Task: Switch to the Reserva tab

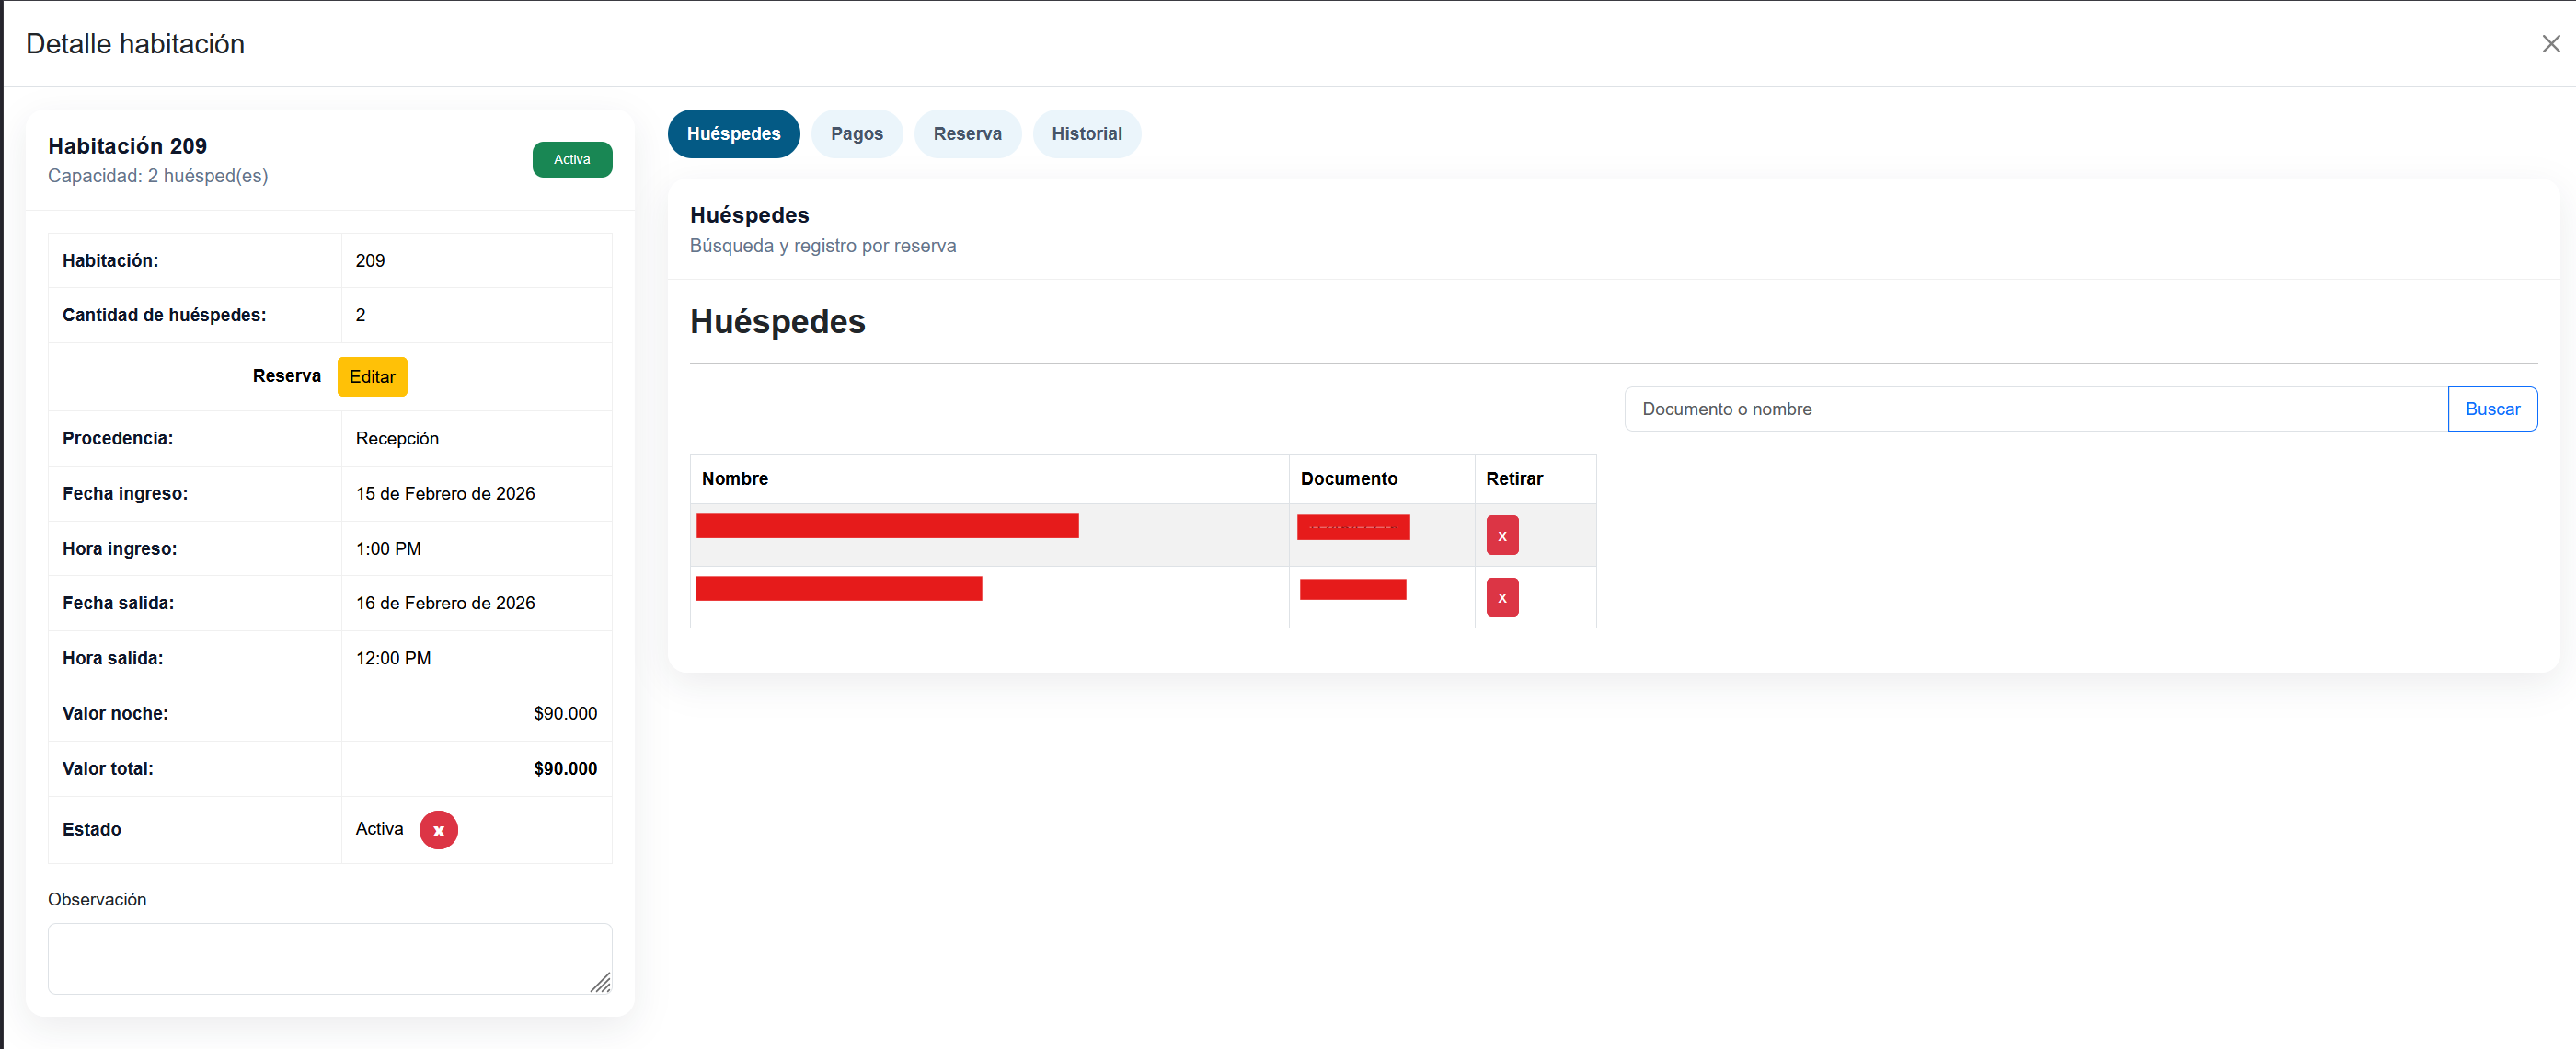Action: [x=966, y=134]
